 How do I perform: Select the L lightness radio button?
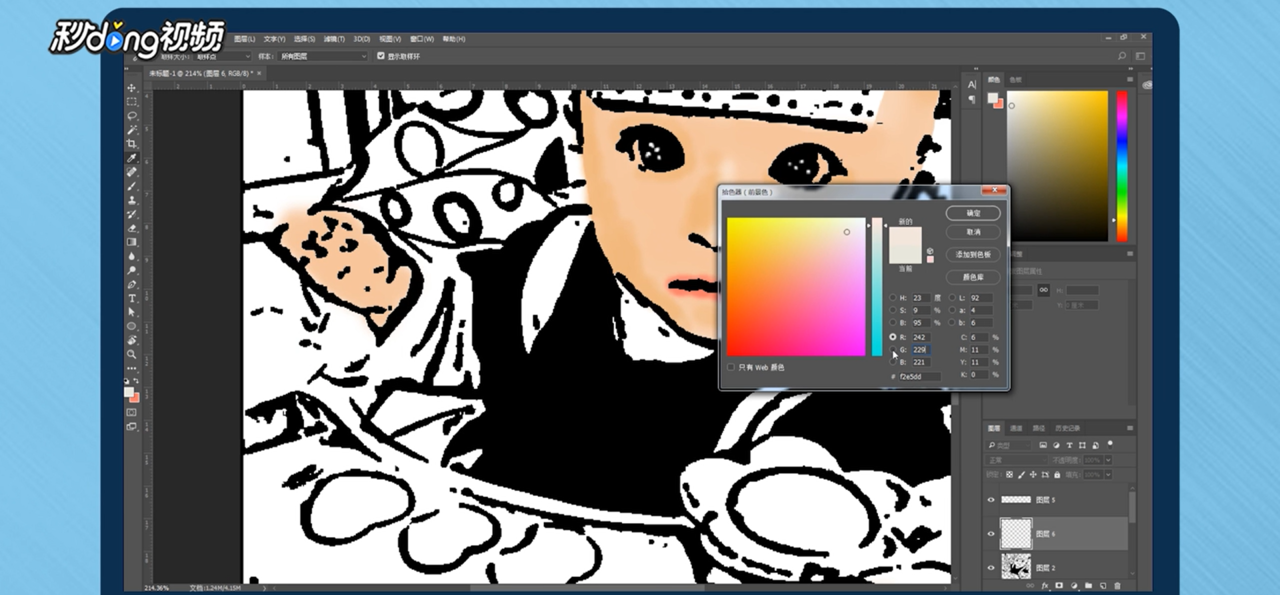pos(951,297)
